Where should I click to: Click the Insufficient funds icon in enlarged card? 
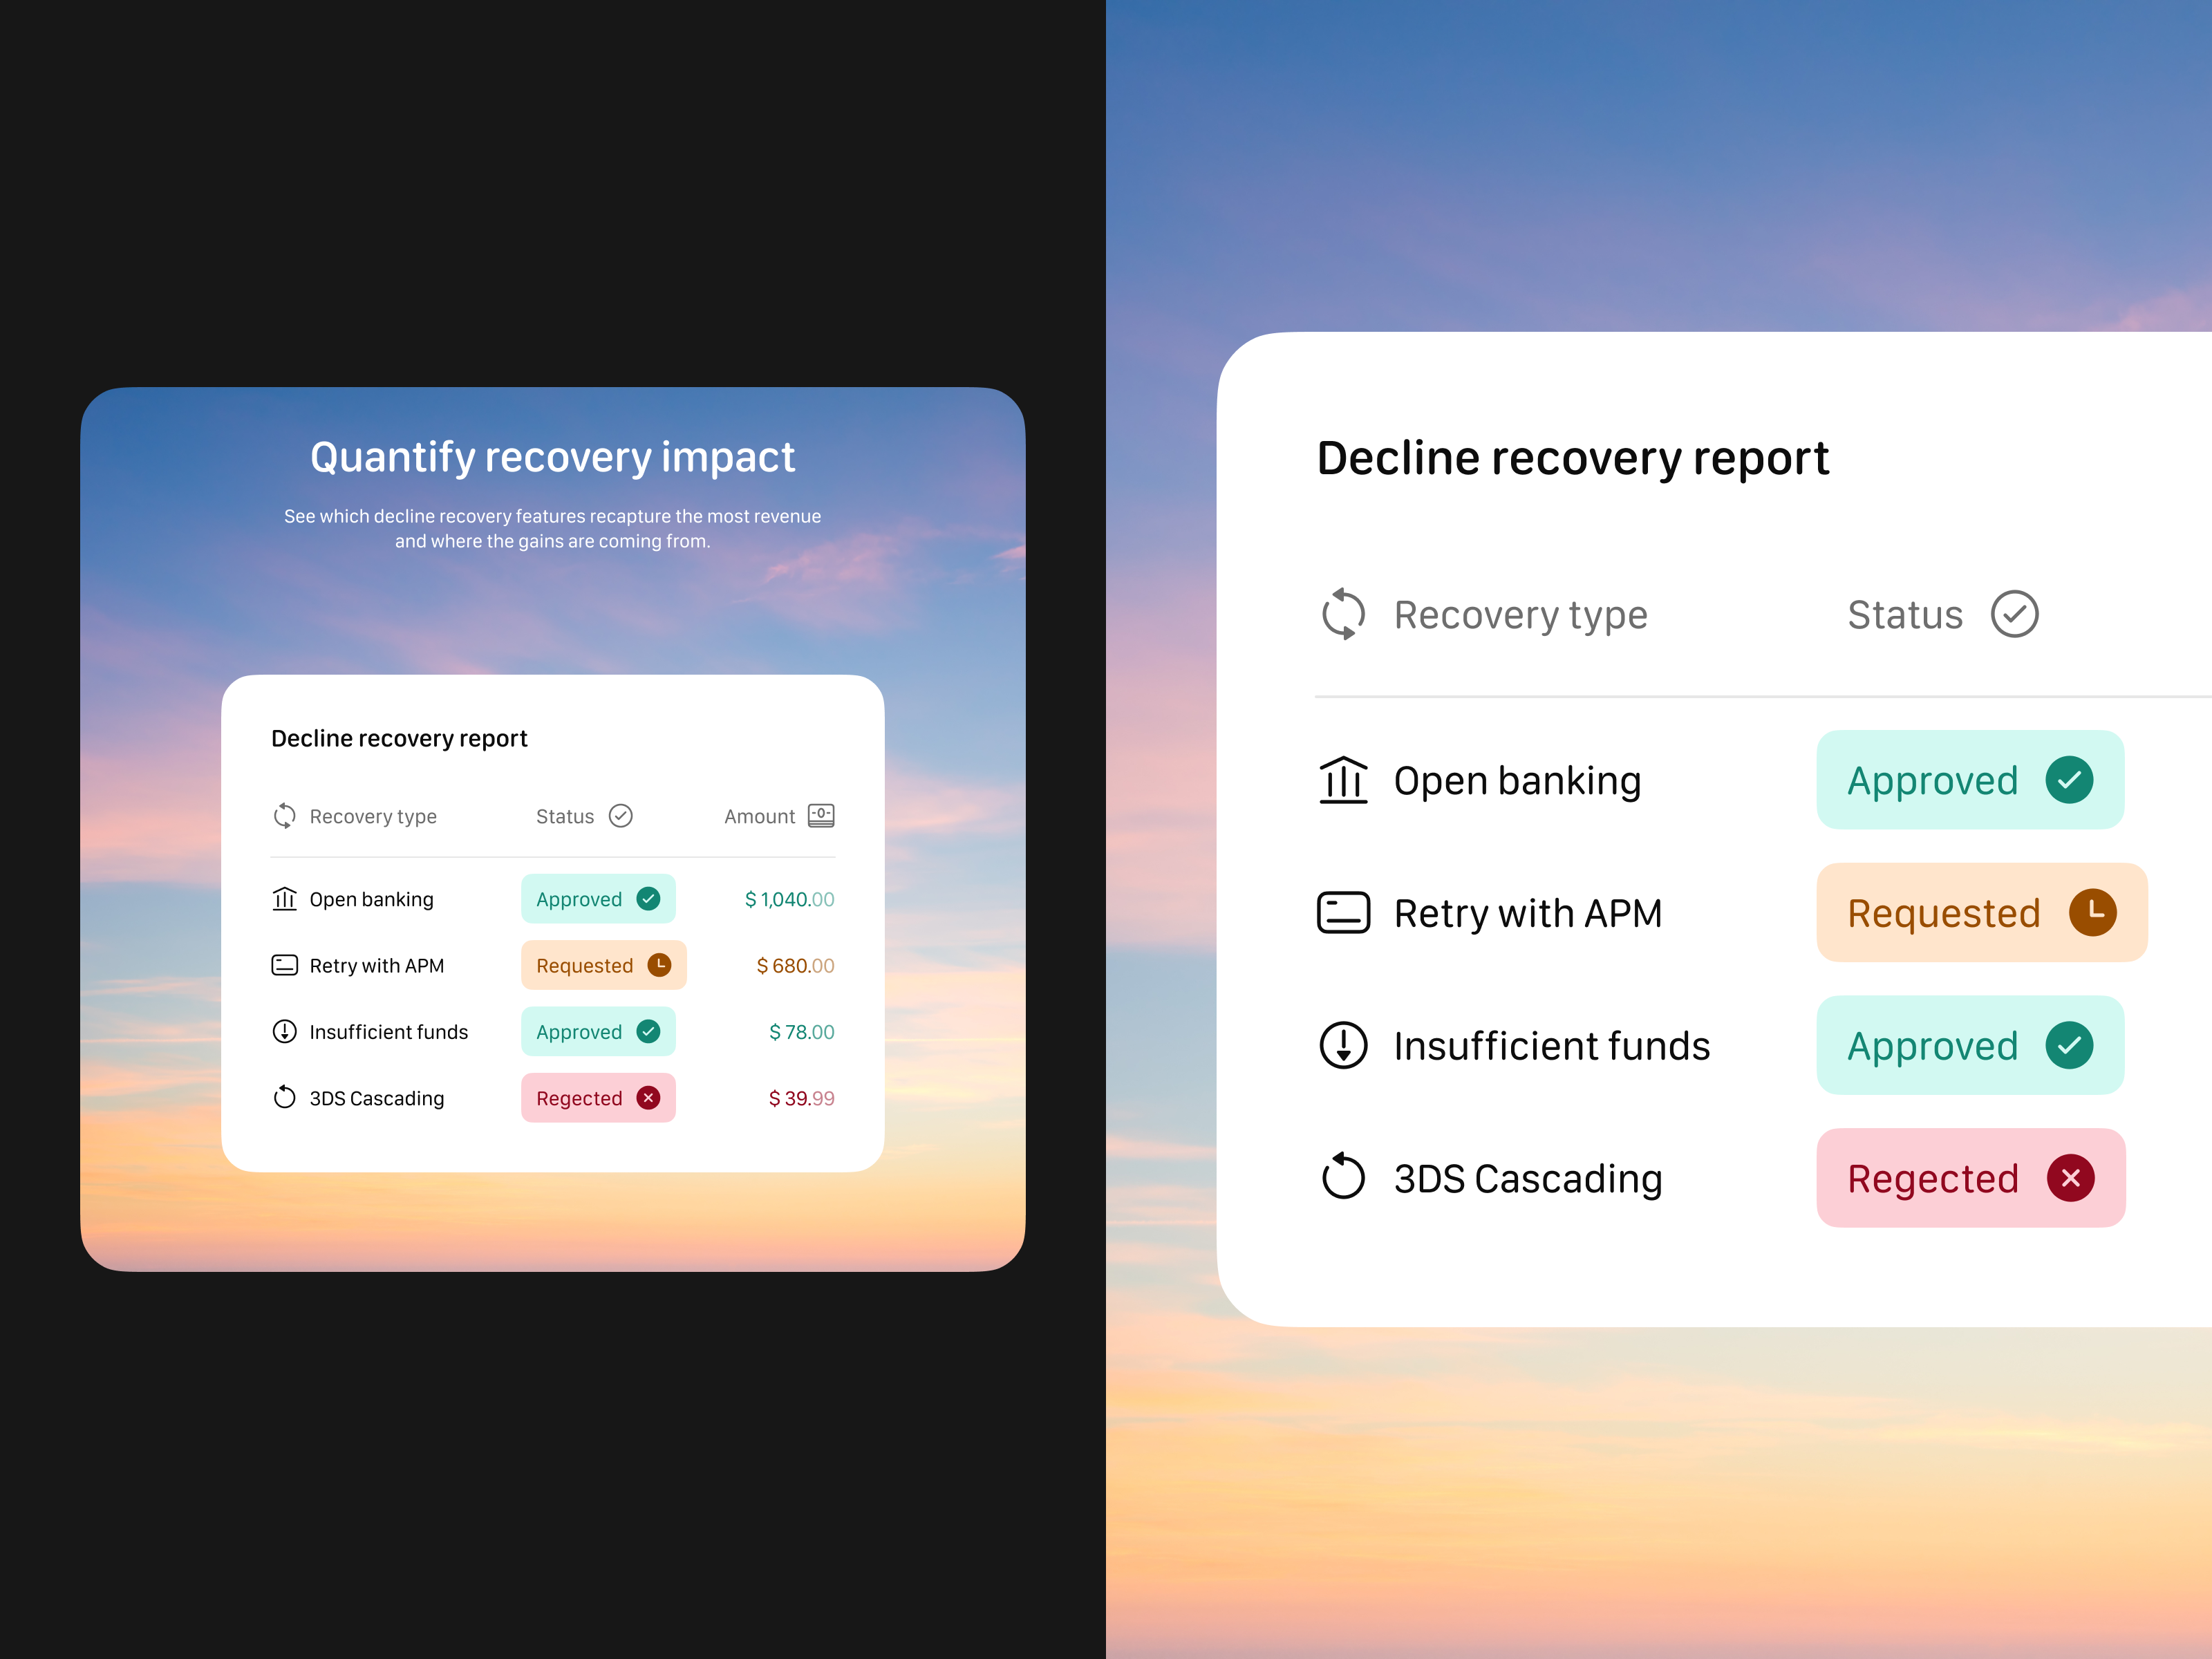point(1343,1045)
